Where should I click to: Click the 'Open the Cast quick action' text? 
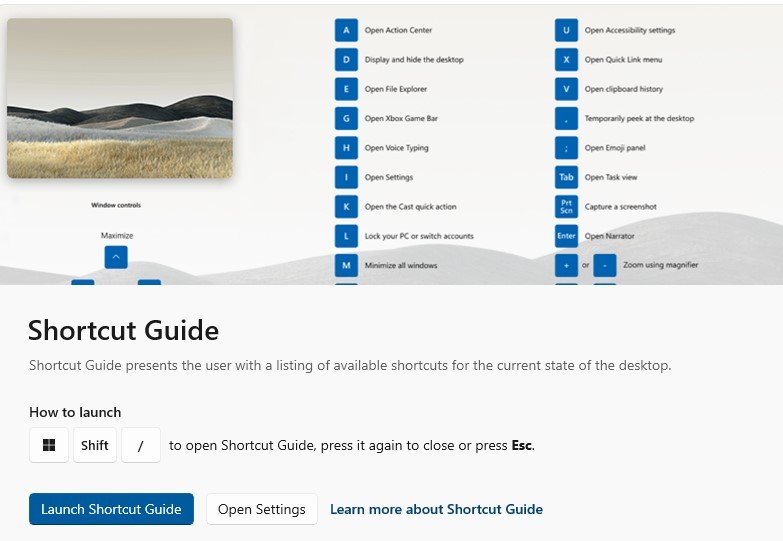point(410,207)
